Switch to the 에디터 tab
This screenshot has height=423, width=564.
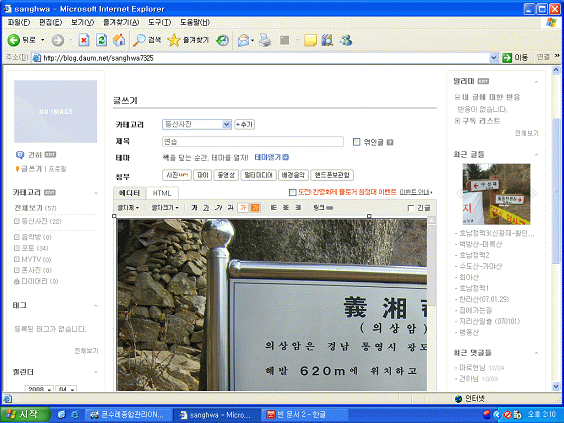tap(129, 193)
